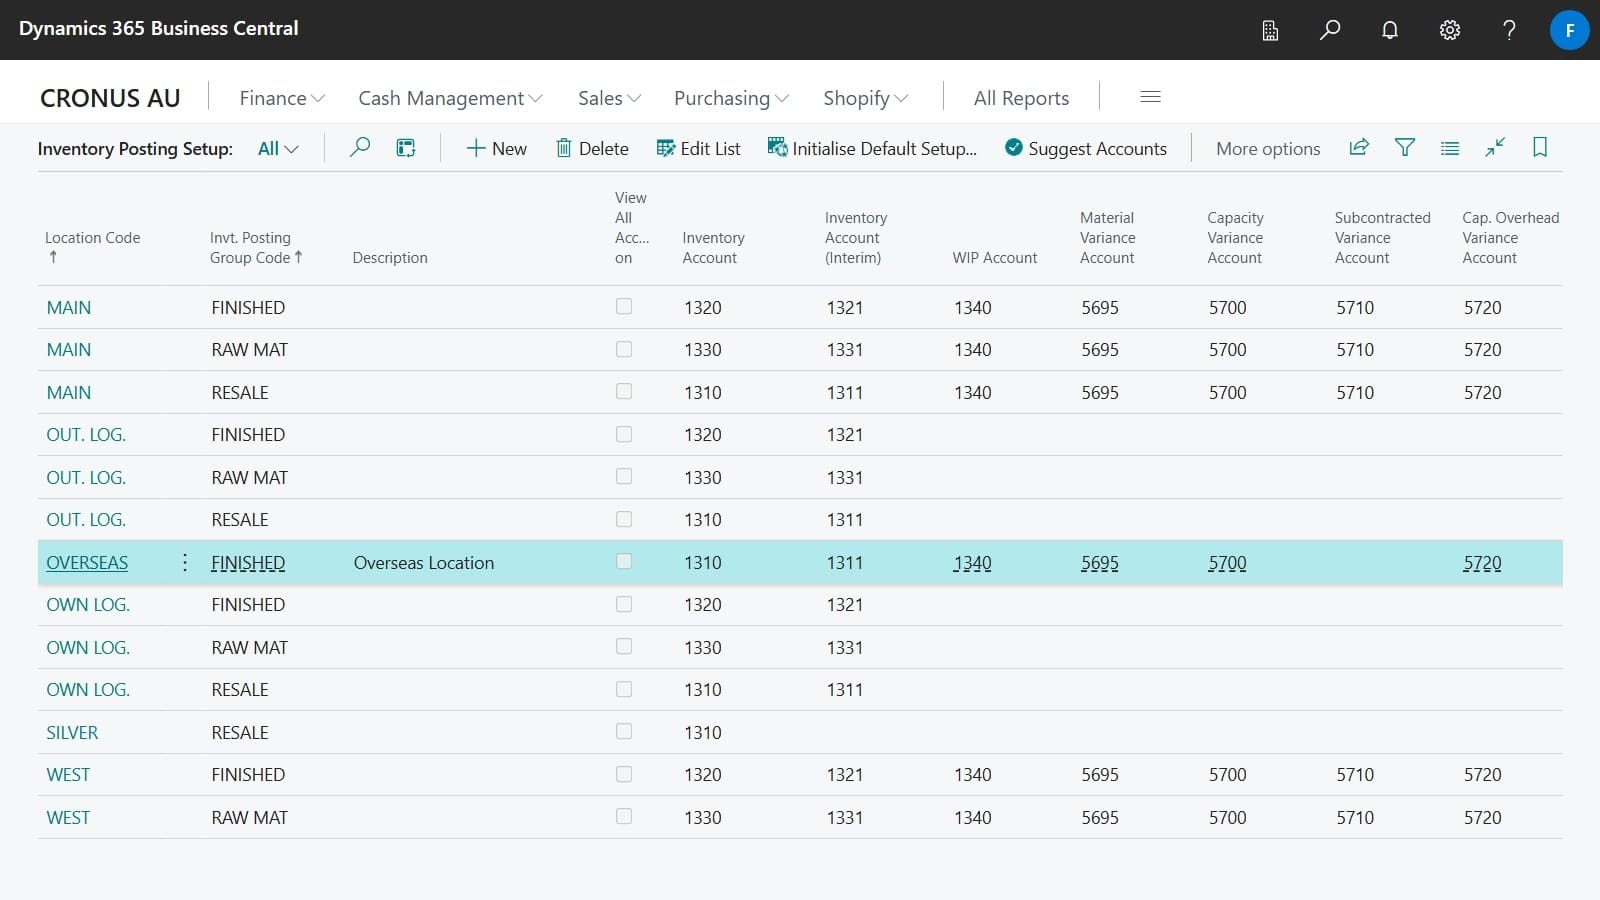
Task: Tick View All Accounts checkbox for MAIN FINISHED
Action: [x=624, y=307]
